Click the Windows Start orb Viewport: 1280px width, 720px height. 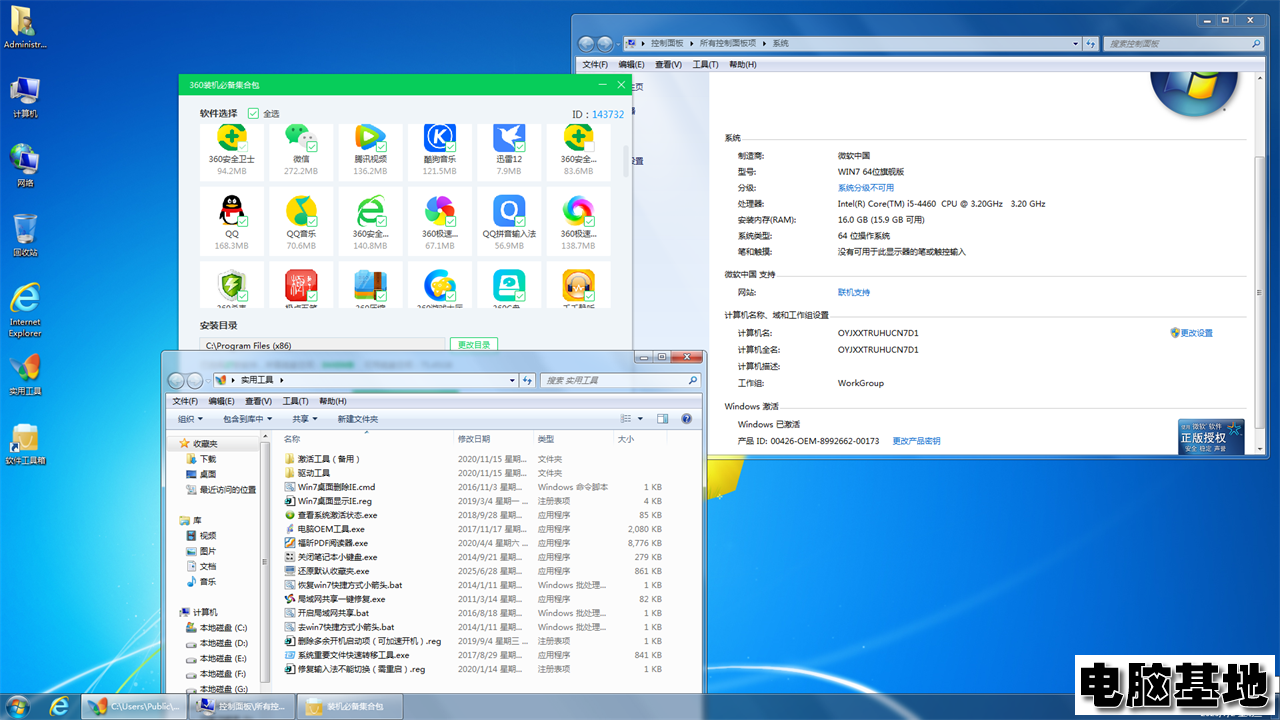tap(19, 706)
